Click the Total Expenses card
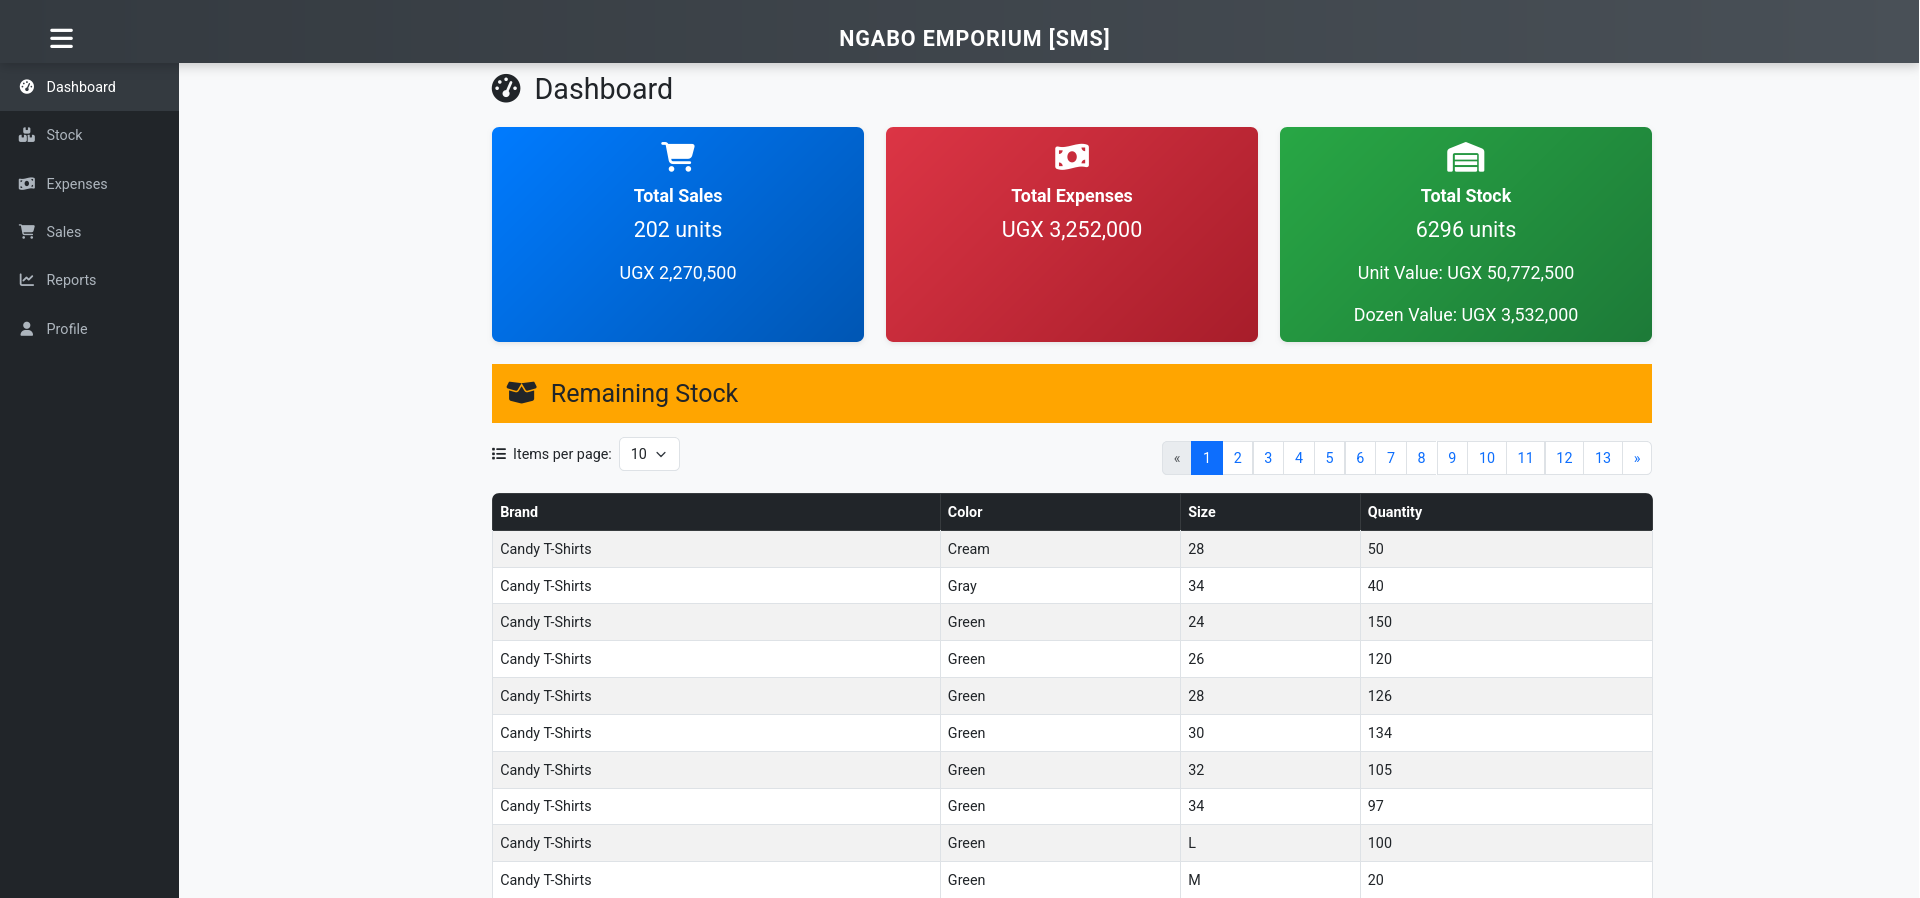 [1072, 234]
